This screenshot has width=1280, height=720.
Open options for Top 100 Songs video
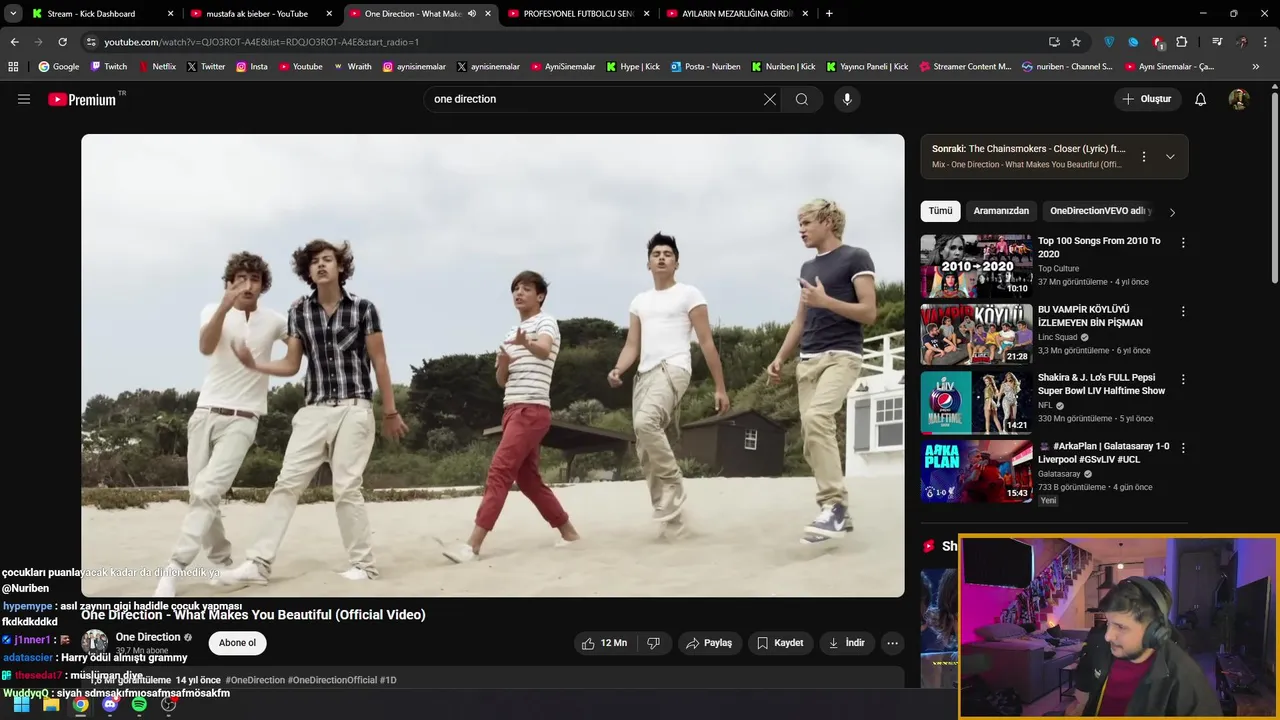click(x=1183, y=243)
